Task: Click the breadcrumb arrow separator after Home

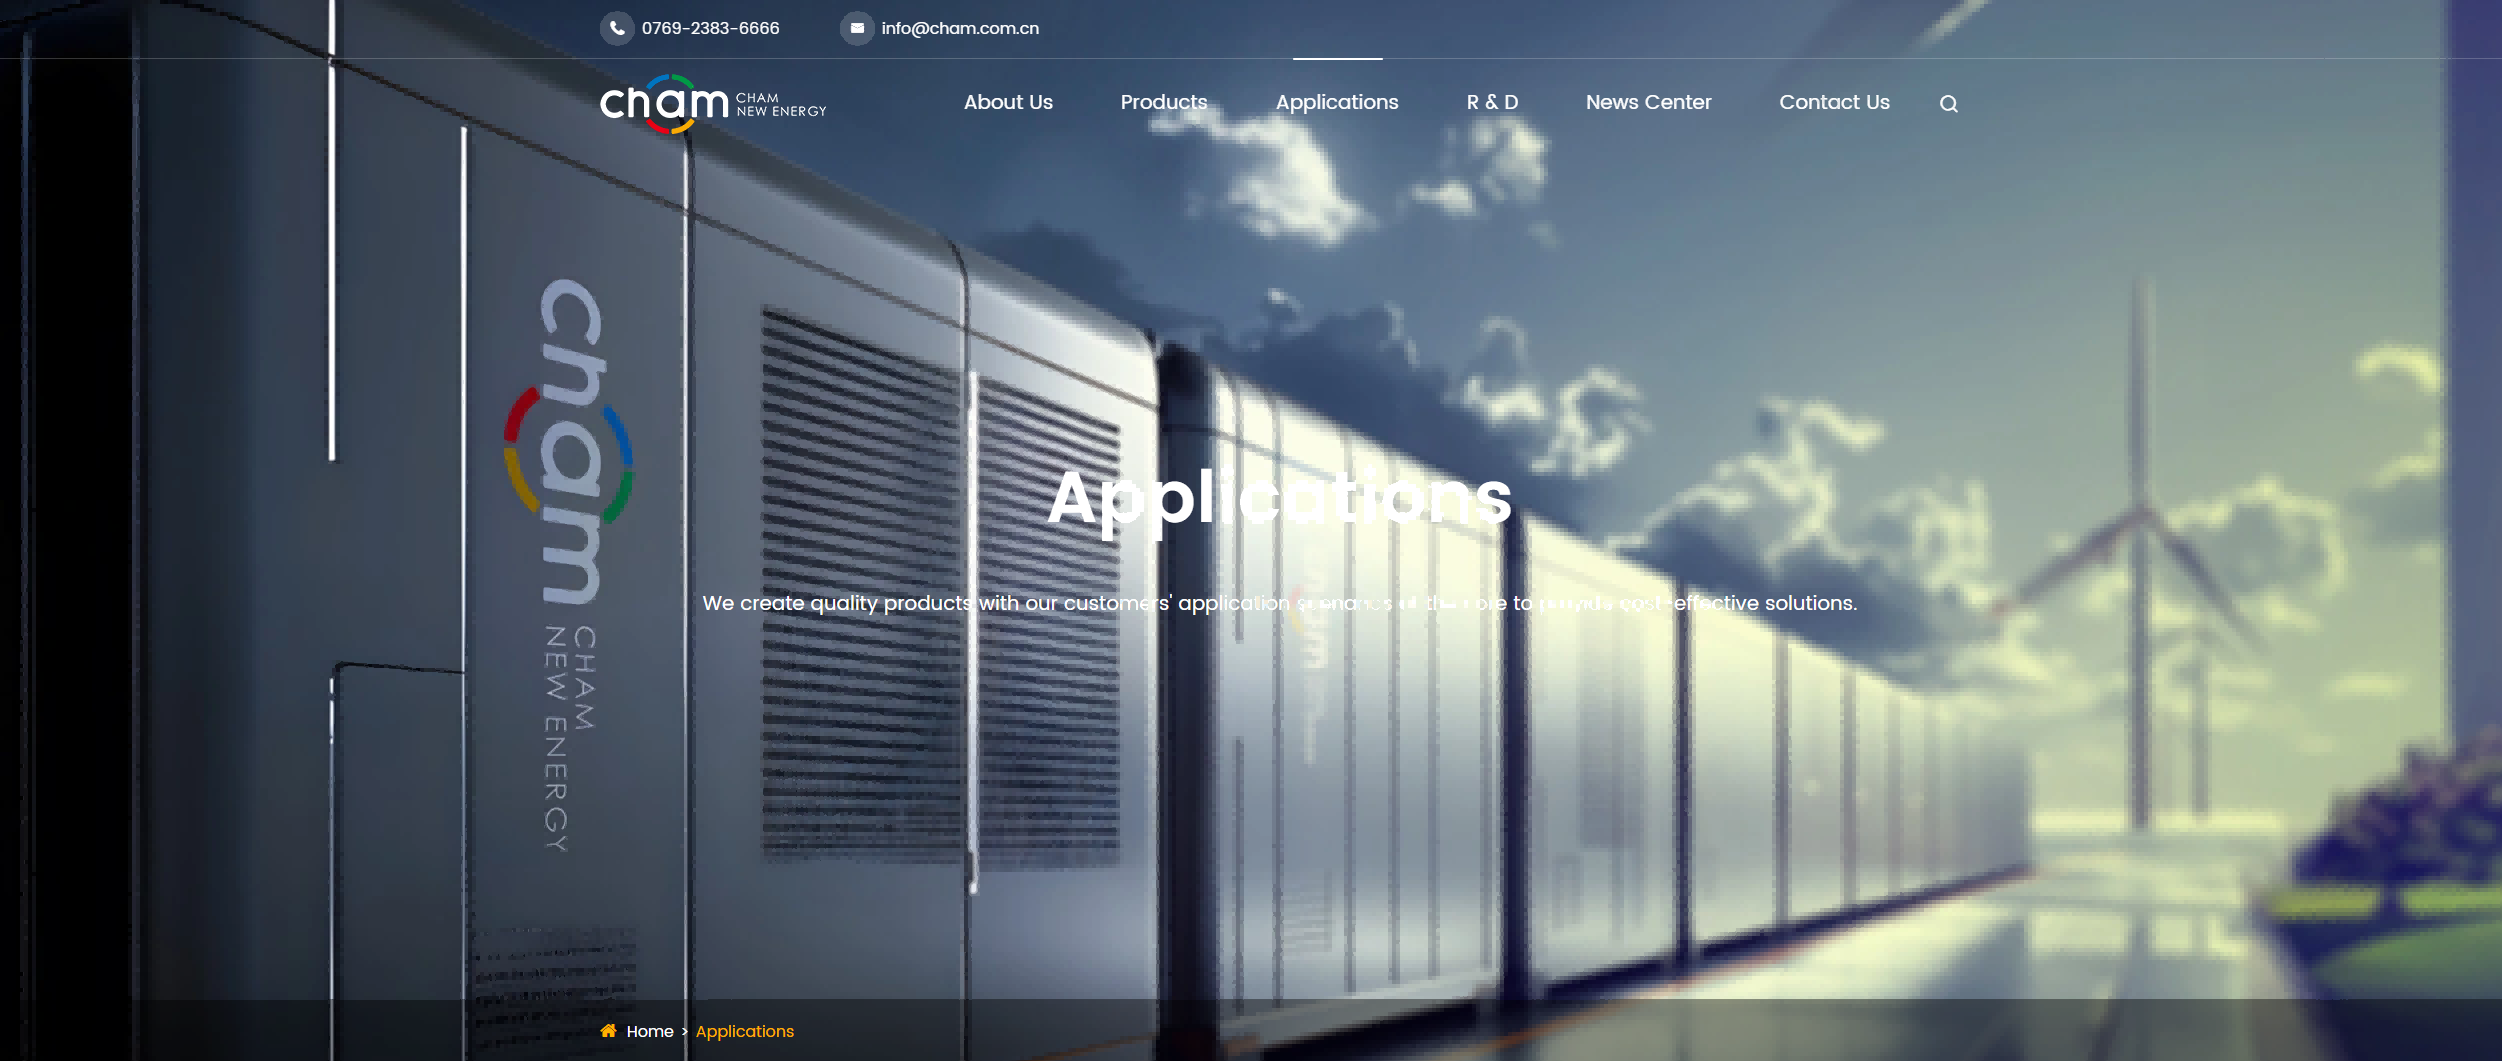Action: tap(685, 1031)
